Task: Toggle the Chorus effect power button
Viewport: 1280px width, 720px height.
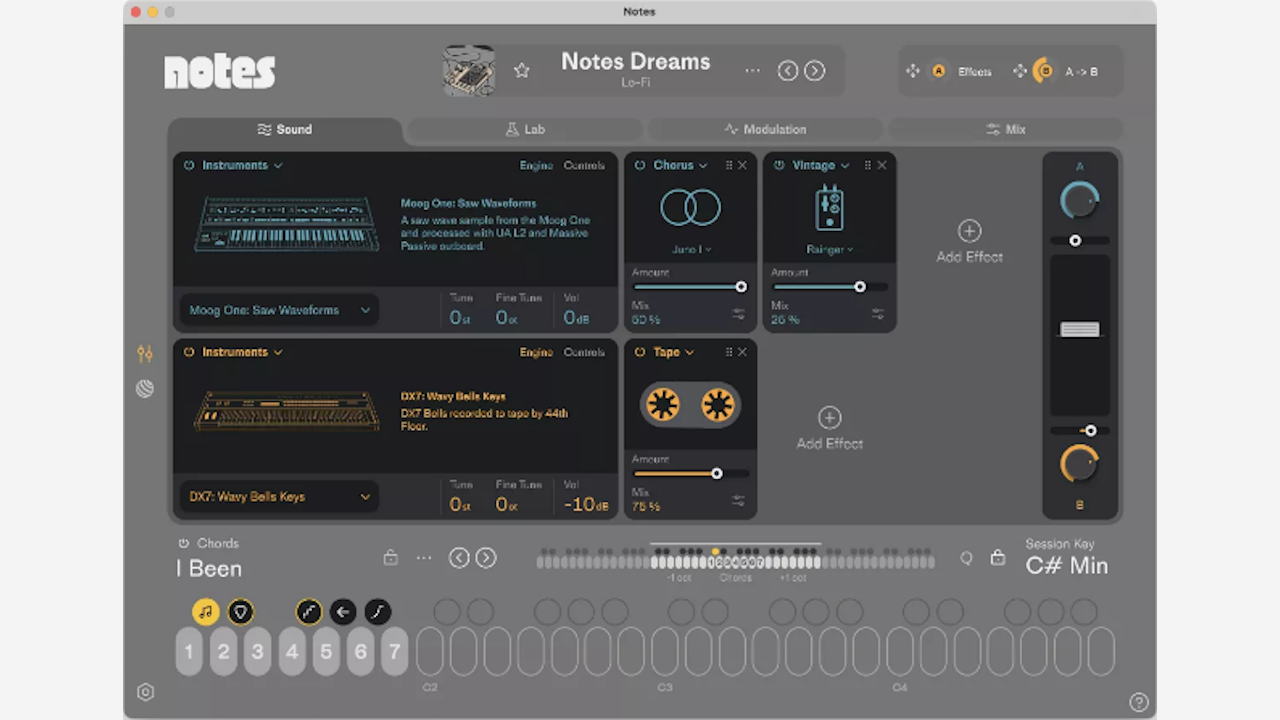Action: 639,165
